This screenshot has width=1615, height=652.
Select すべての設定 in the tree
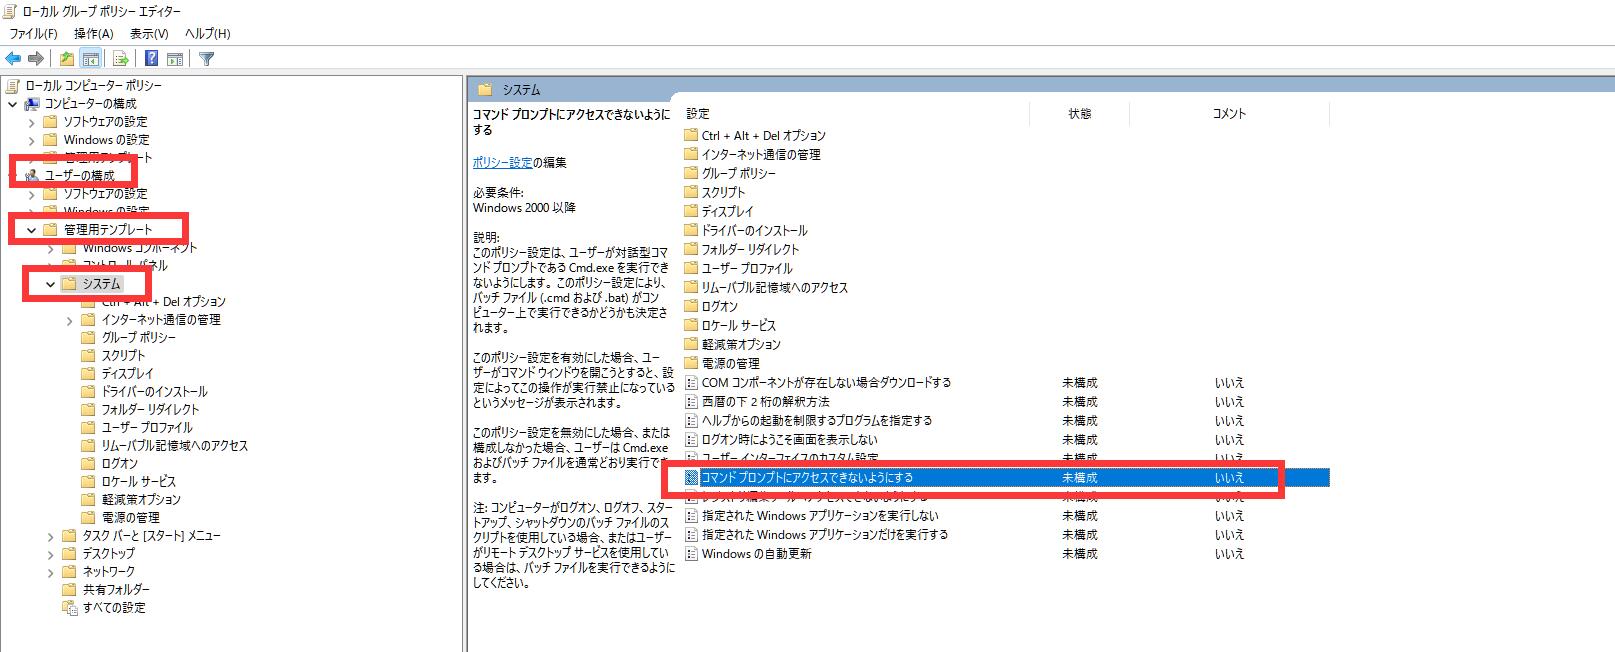114,608
